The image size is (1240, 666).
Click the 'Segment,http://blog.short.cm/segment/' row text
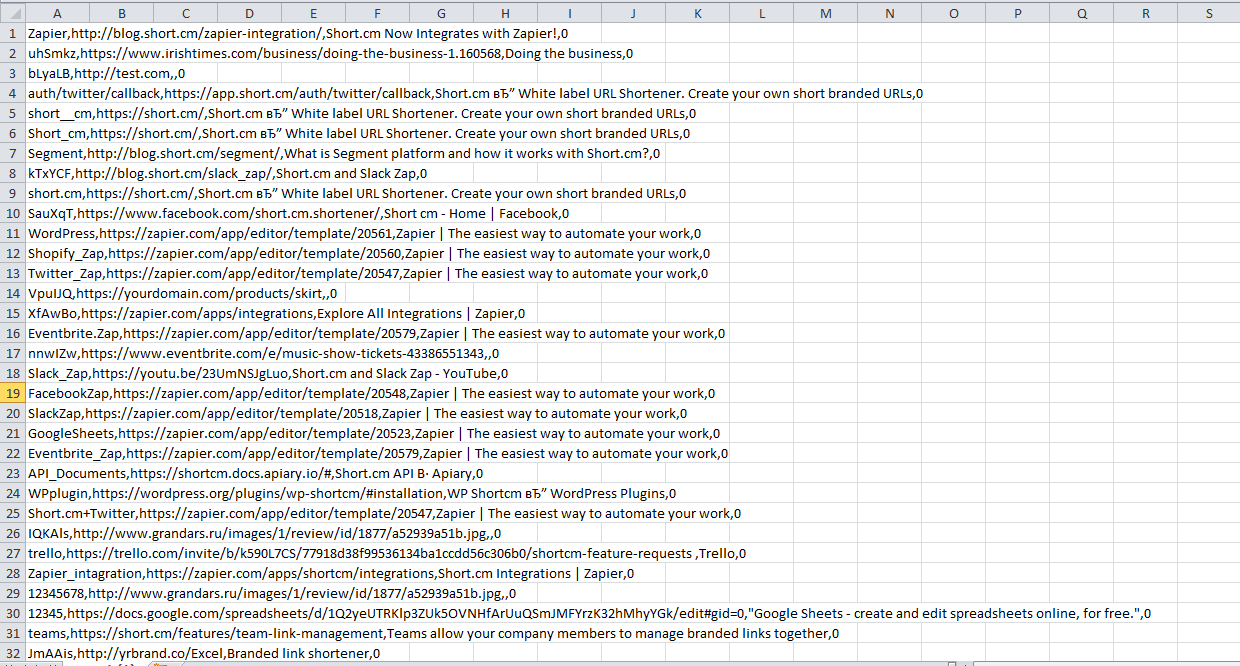point(343,153)
